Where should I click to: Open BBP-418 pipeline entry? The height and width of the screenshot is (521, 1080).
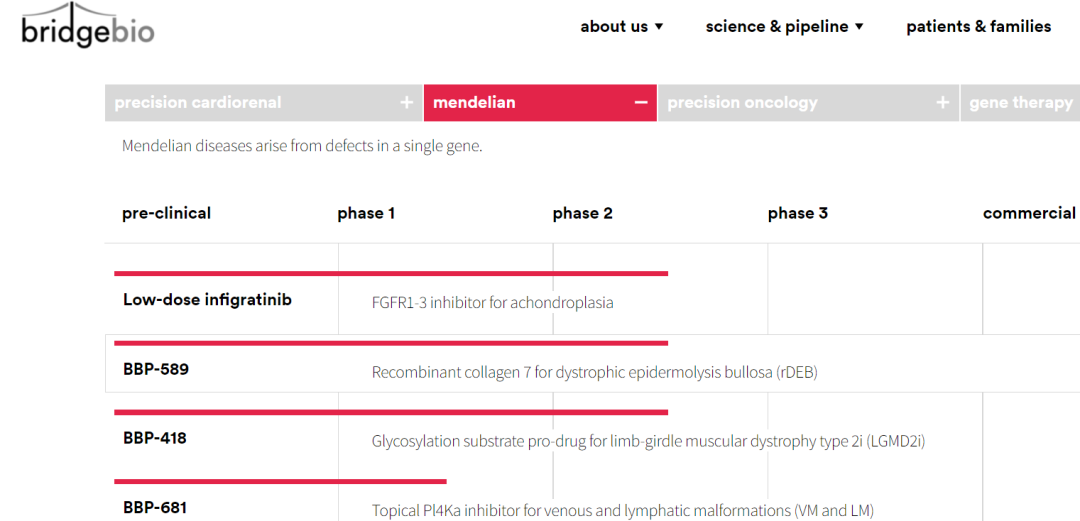(155, 438)
